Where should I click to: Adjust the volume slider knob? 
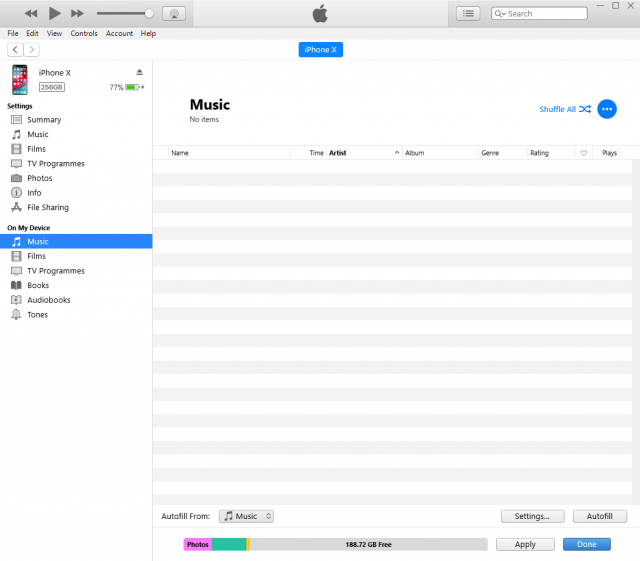[149, 13]
